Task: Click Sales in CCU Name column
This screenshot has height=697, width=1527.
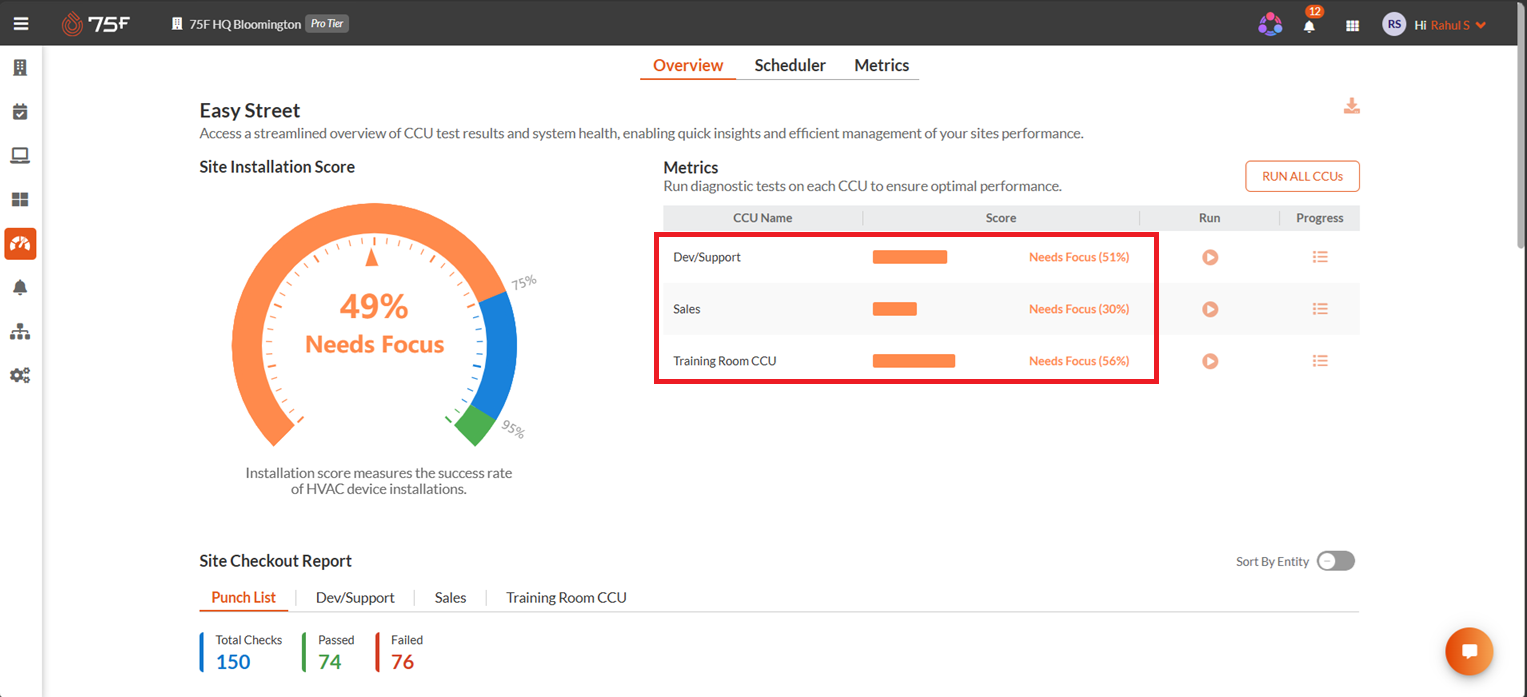Action: 687,309
